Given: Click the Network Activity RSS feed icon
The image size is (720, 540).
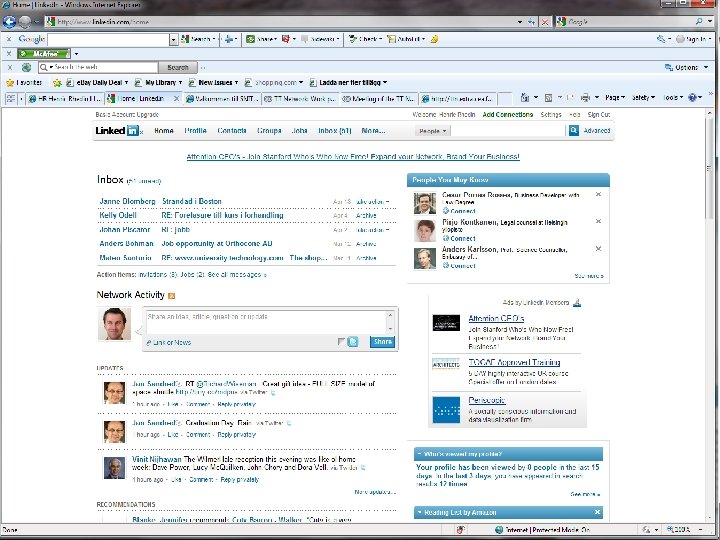Looking at the screenshot, I should tap(172, 296).
